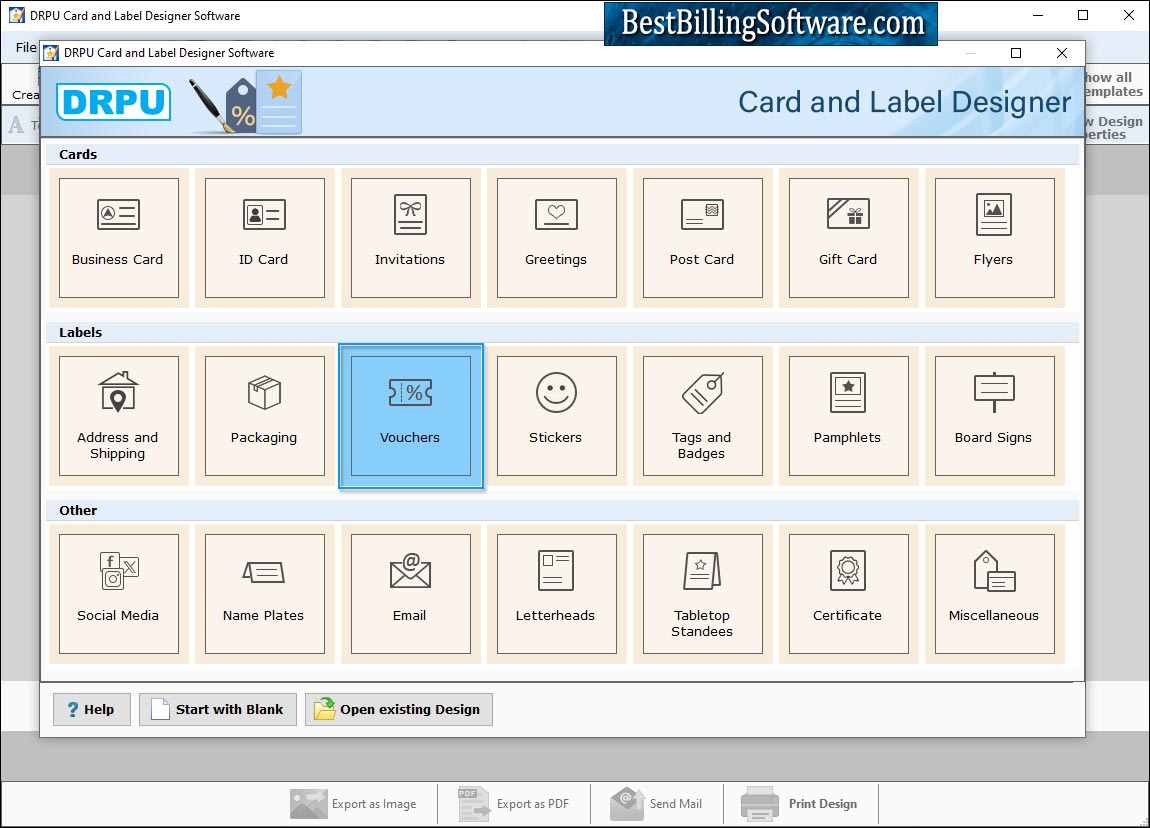
Task: Select the Certificate tile
Action: point(849,594)
